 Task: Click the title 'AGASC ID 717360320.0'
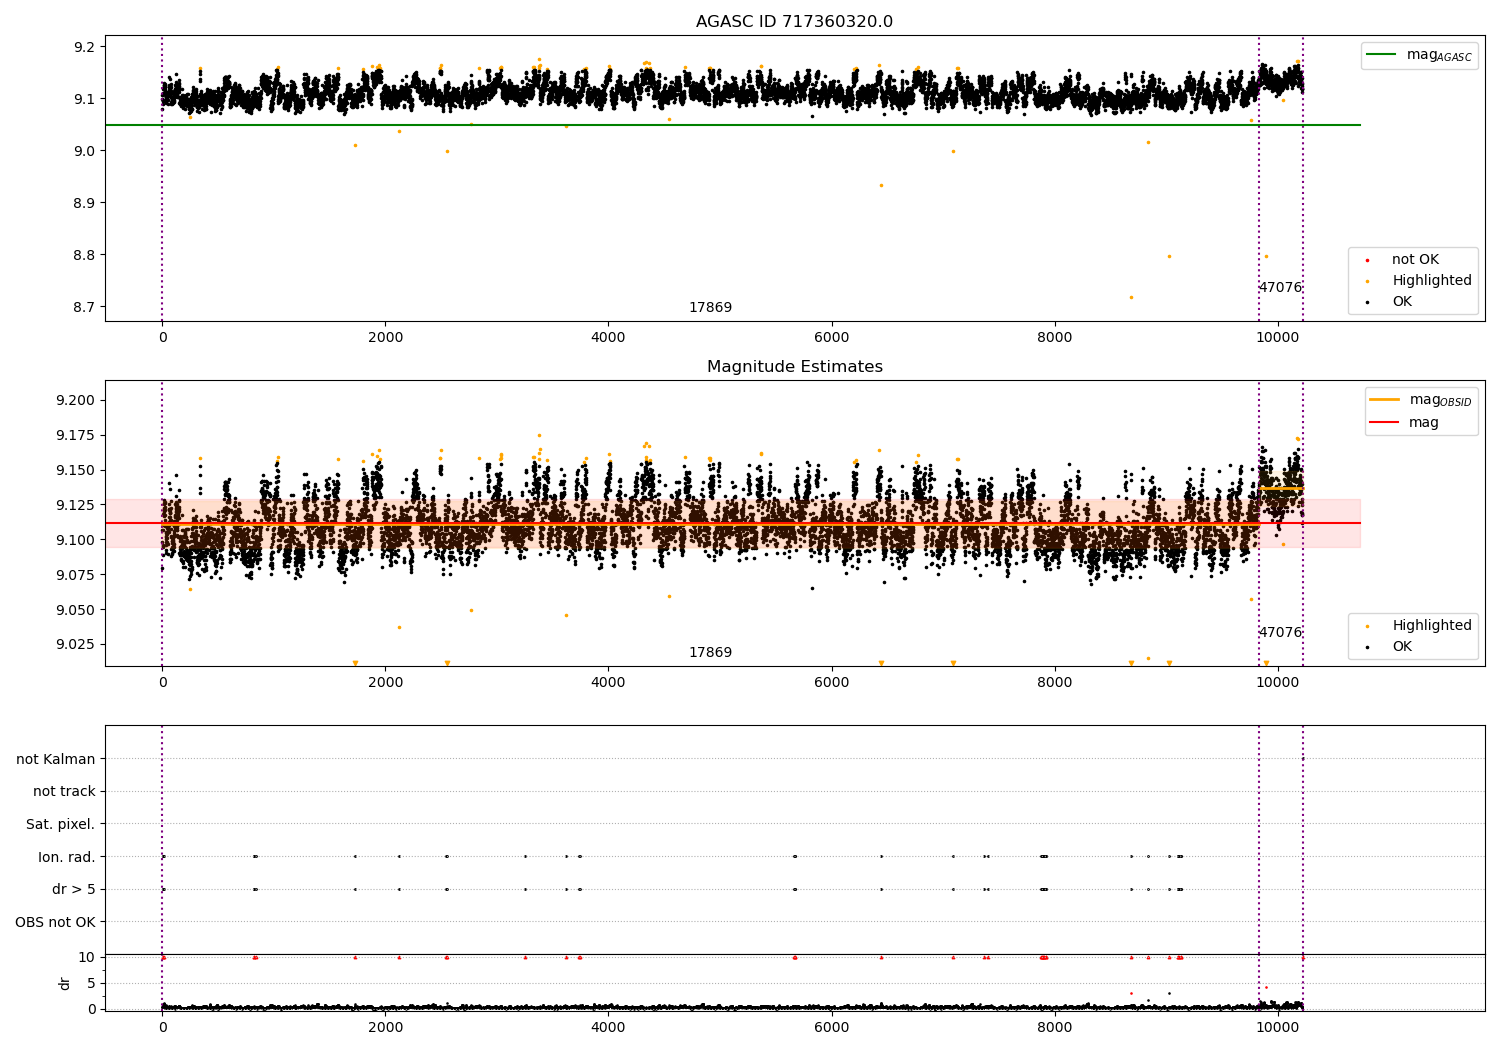pyautogui.click(x=794, y=22)
